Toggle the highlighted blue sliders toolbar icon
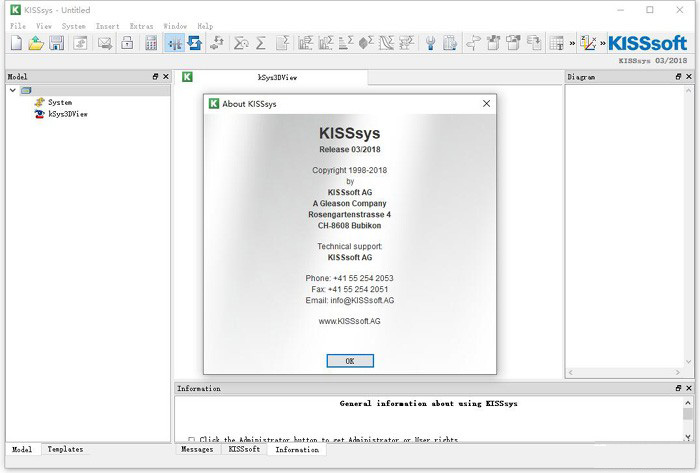Image resolution: width=700 pixels, height=473 pixels. click(x=174, y=43)
